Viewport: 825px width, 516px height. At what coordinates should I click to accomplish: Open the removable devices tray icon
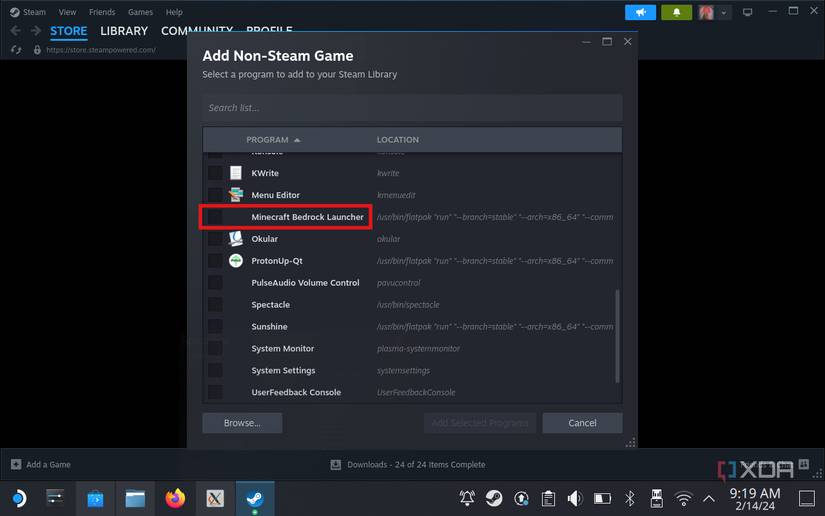point(657,498)
